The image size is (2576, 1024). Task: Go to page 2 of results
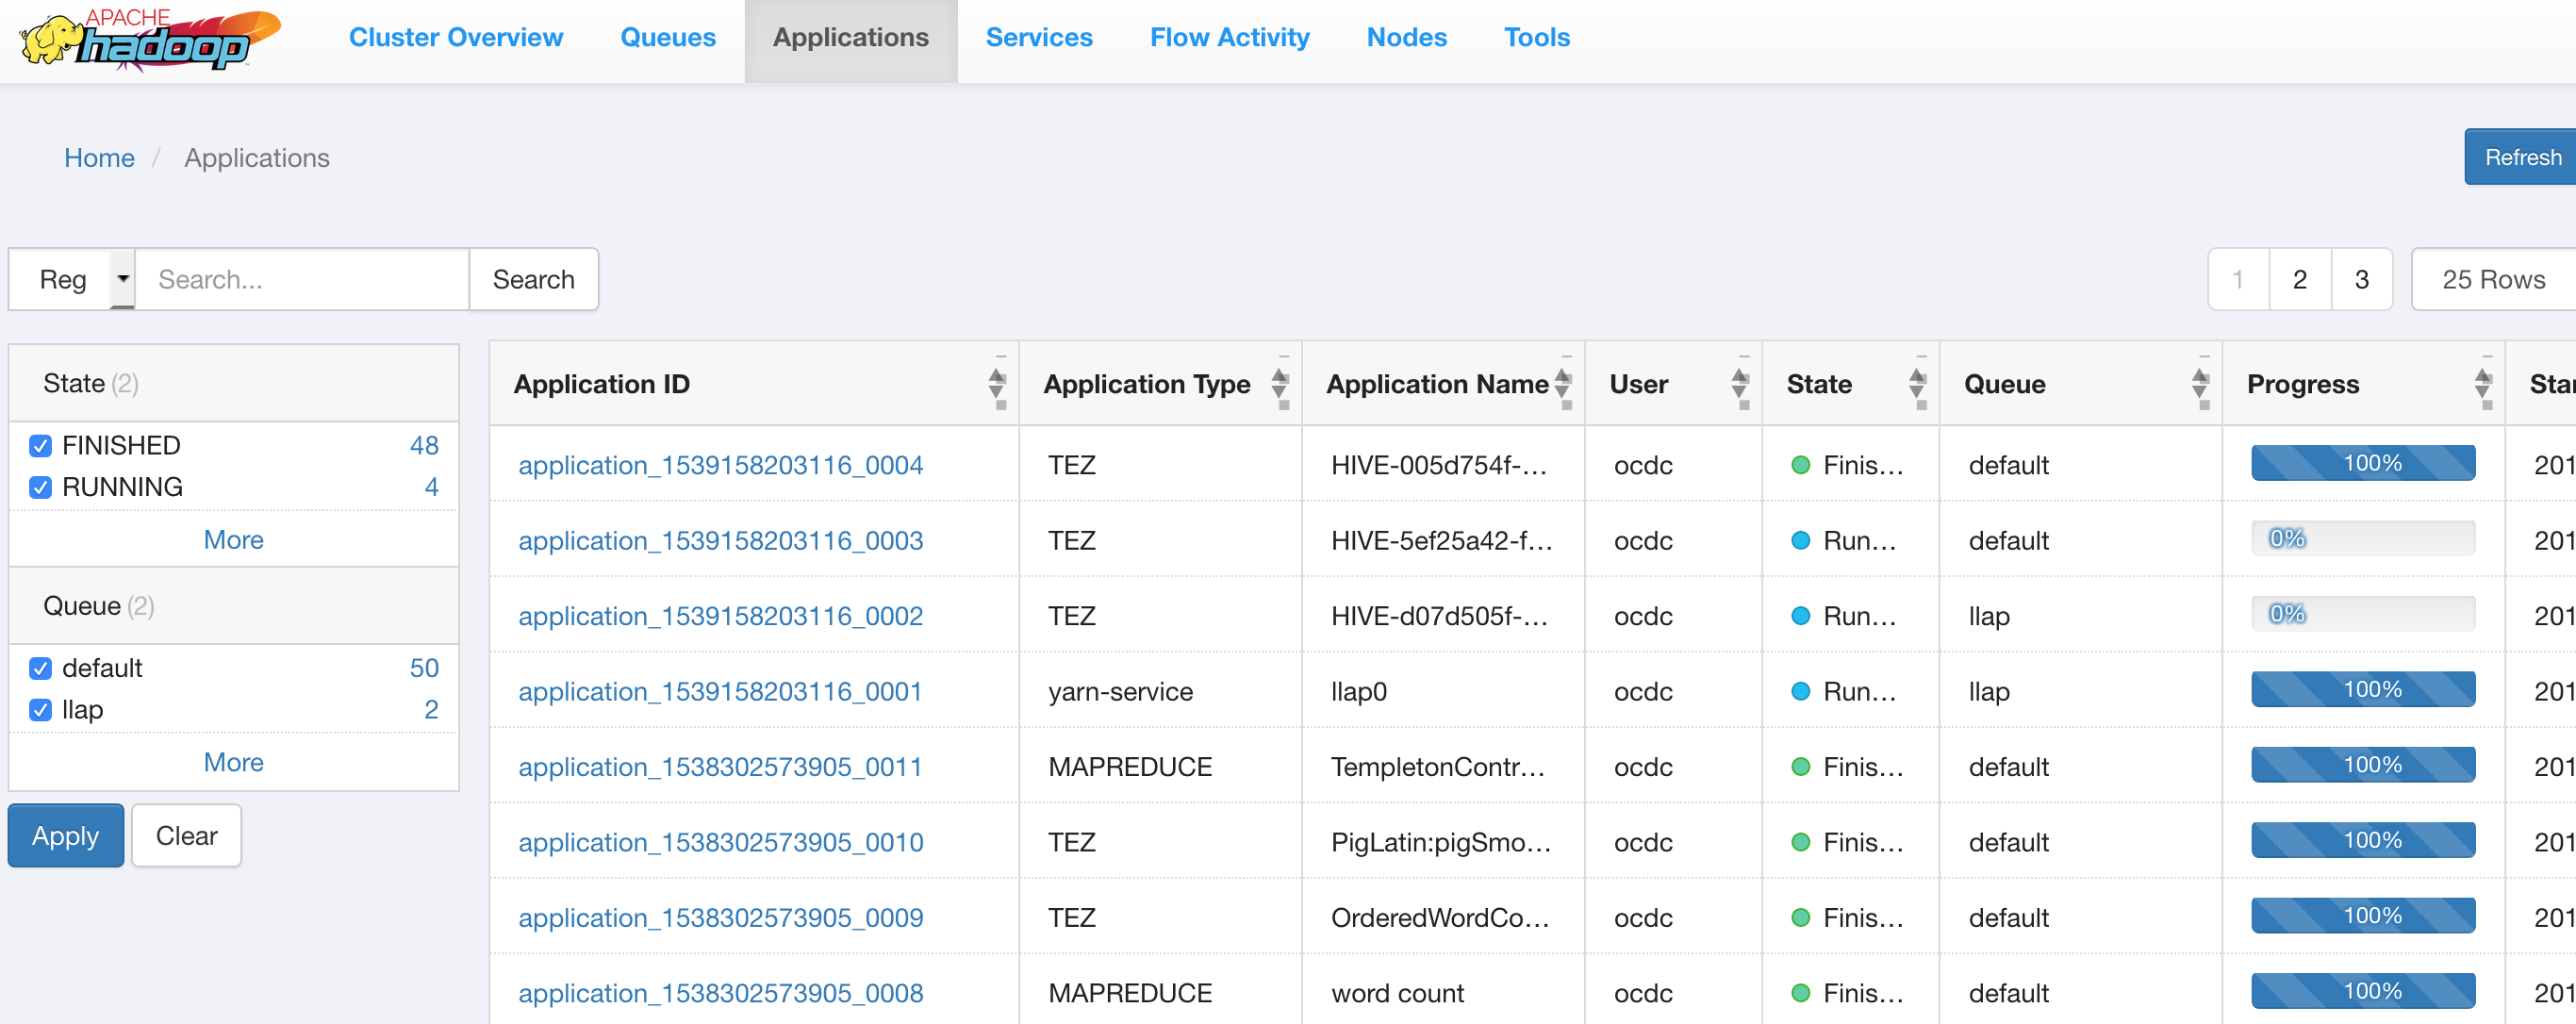(x=2300, y=279)
